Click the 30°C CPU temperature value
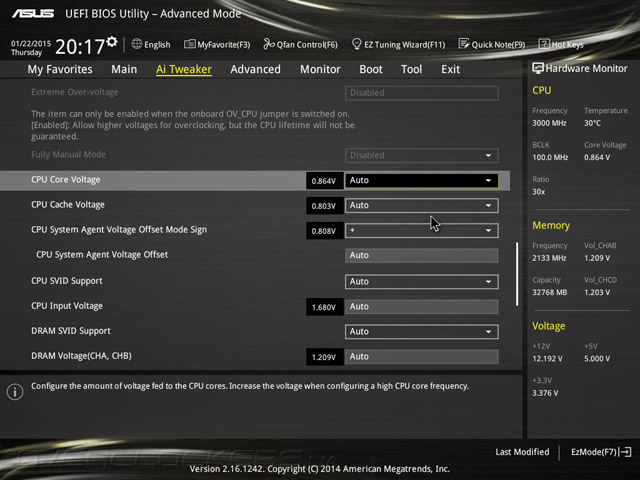The image size is (640, 480). (592, 123)
